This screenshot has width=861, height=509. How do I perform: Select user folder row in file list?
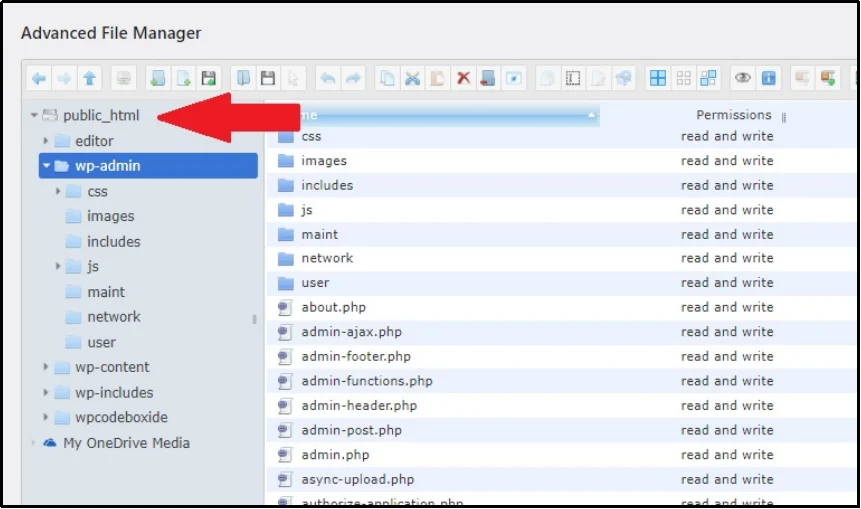(x=560, y=283)
